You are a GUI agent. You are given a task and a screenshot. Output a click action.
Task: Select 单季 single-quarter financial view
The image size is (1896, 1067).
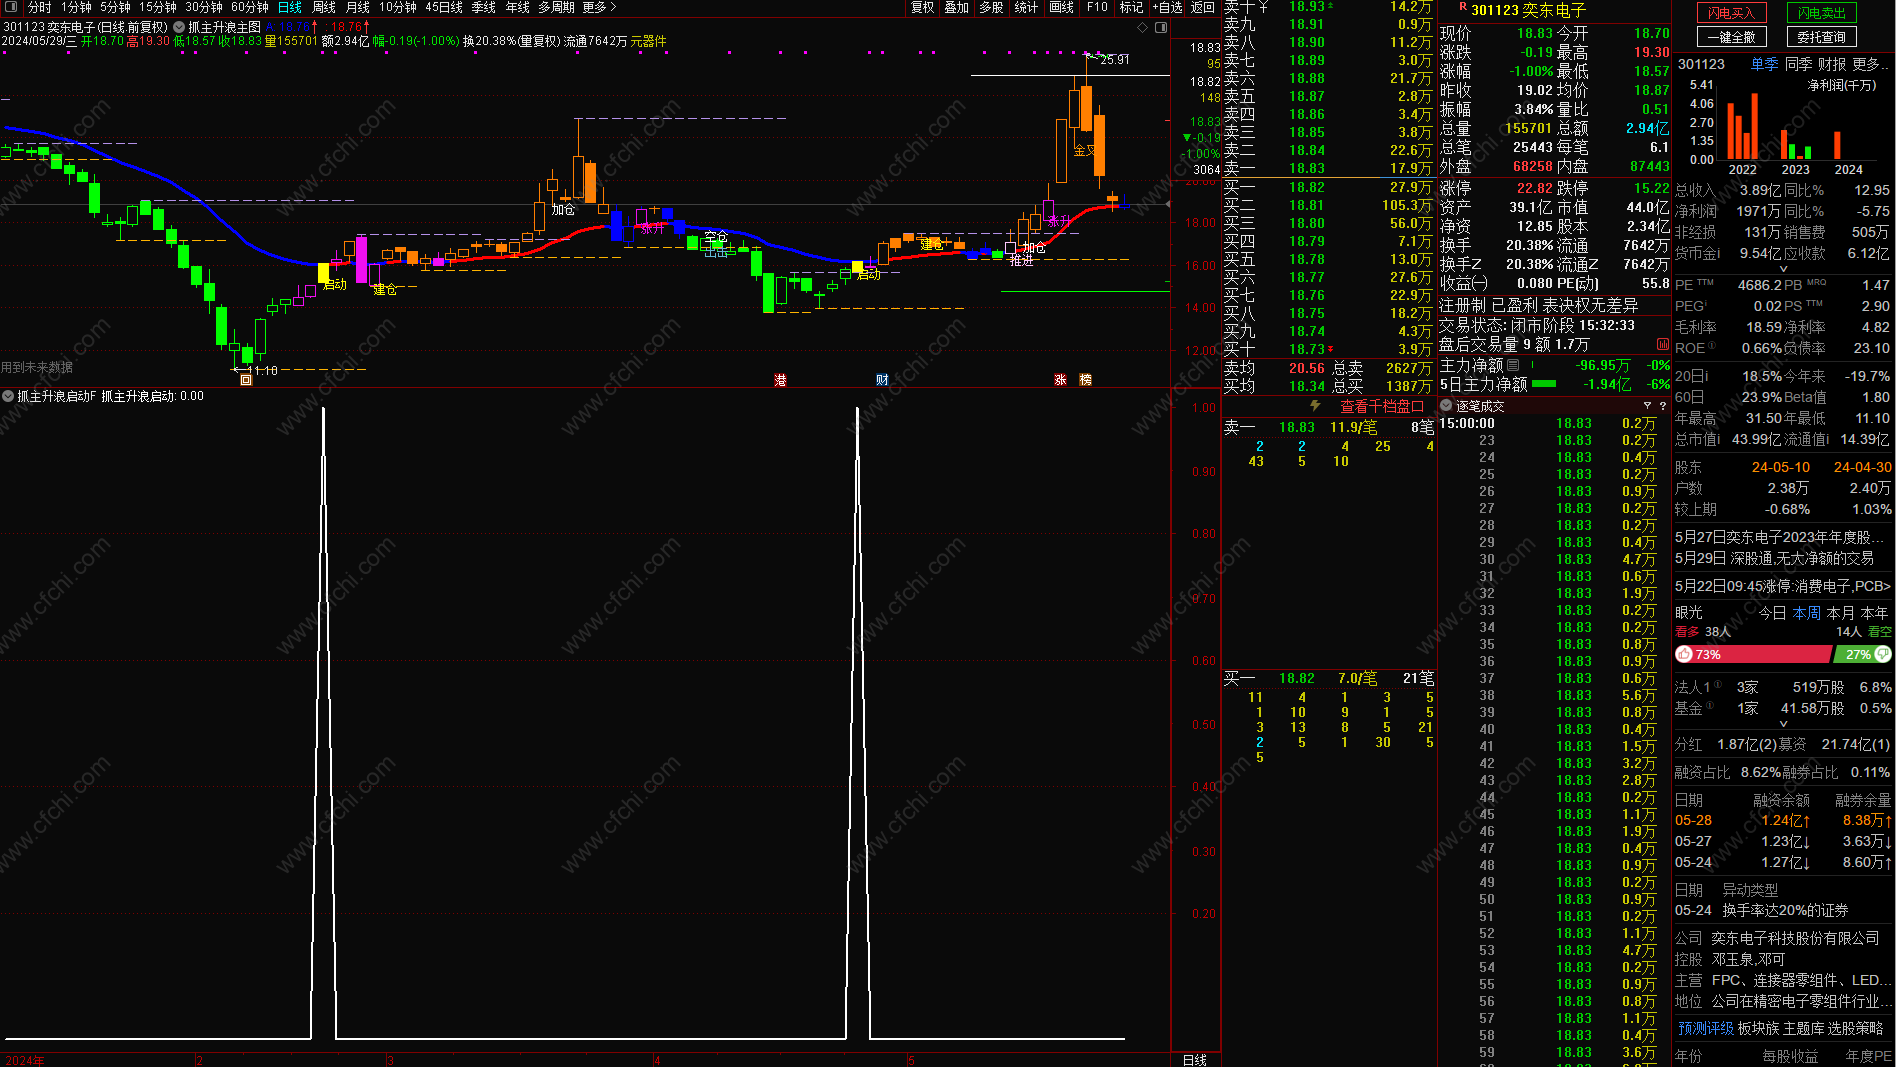click(x=1764, y=64)
